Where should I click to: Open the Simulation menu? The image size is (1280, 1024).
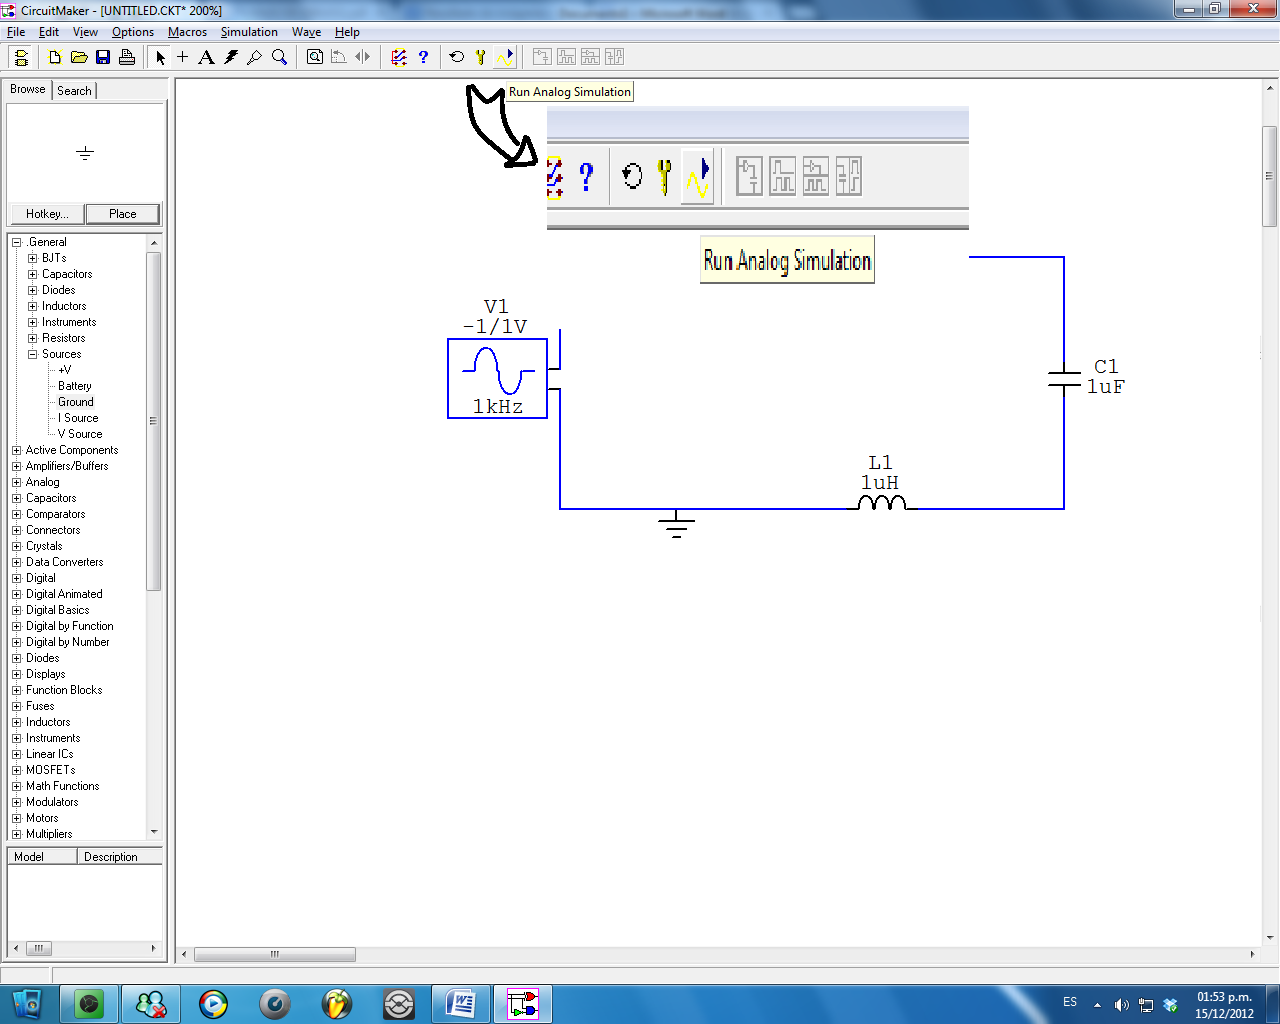pos(249,32)
